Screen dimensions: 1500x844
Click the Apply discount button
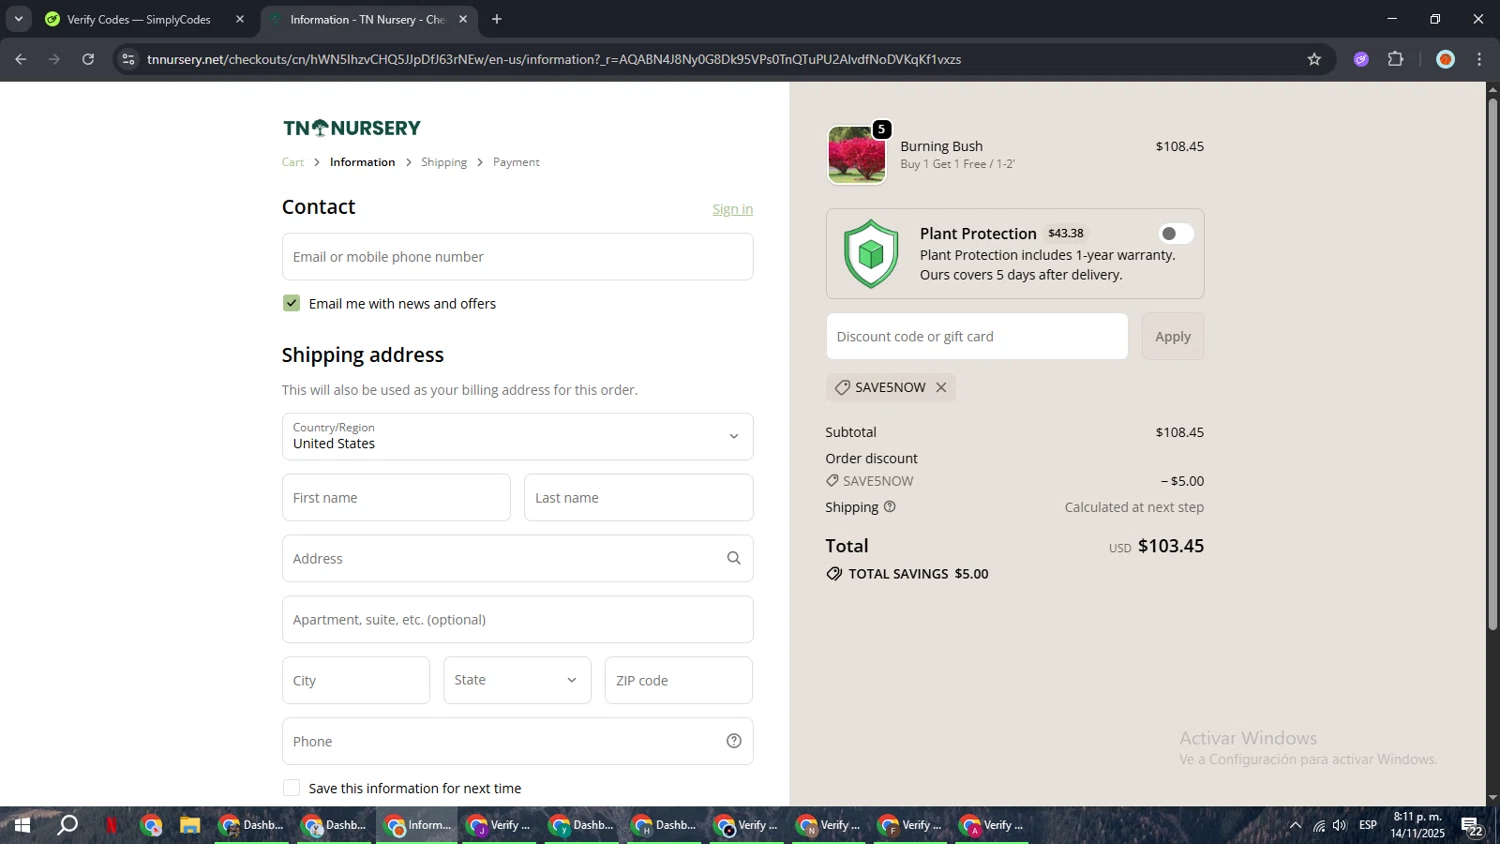coord(1173,336)
